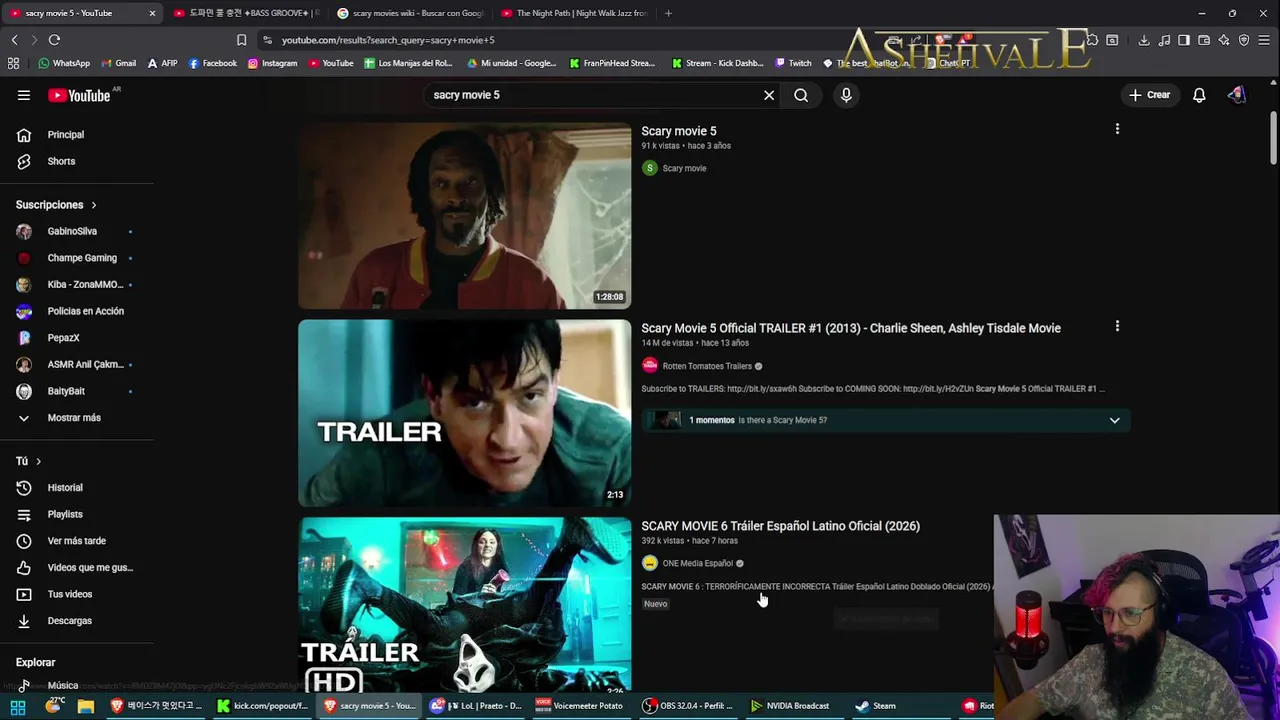The image size is (1280, 720).
Task: Open Windows Start button
Action: click(x=18, y=706)
